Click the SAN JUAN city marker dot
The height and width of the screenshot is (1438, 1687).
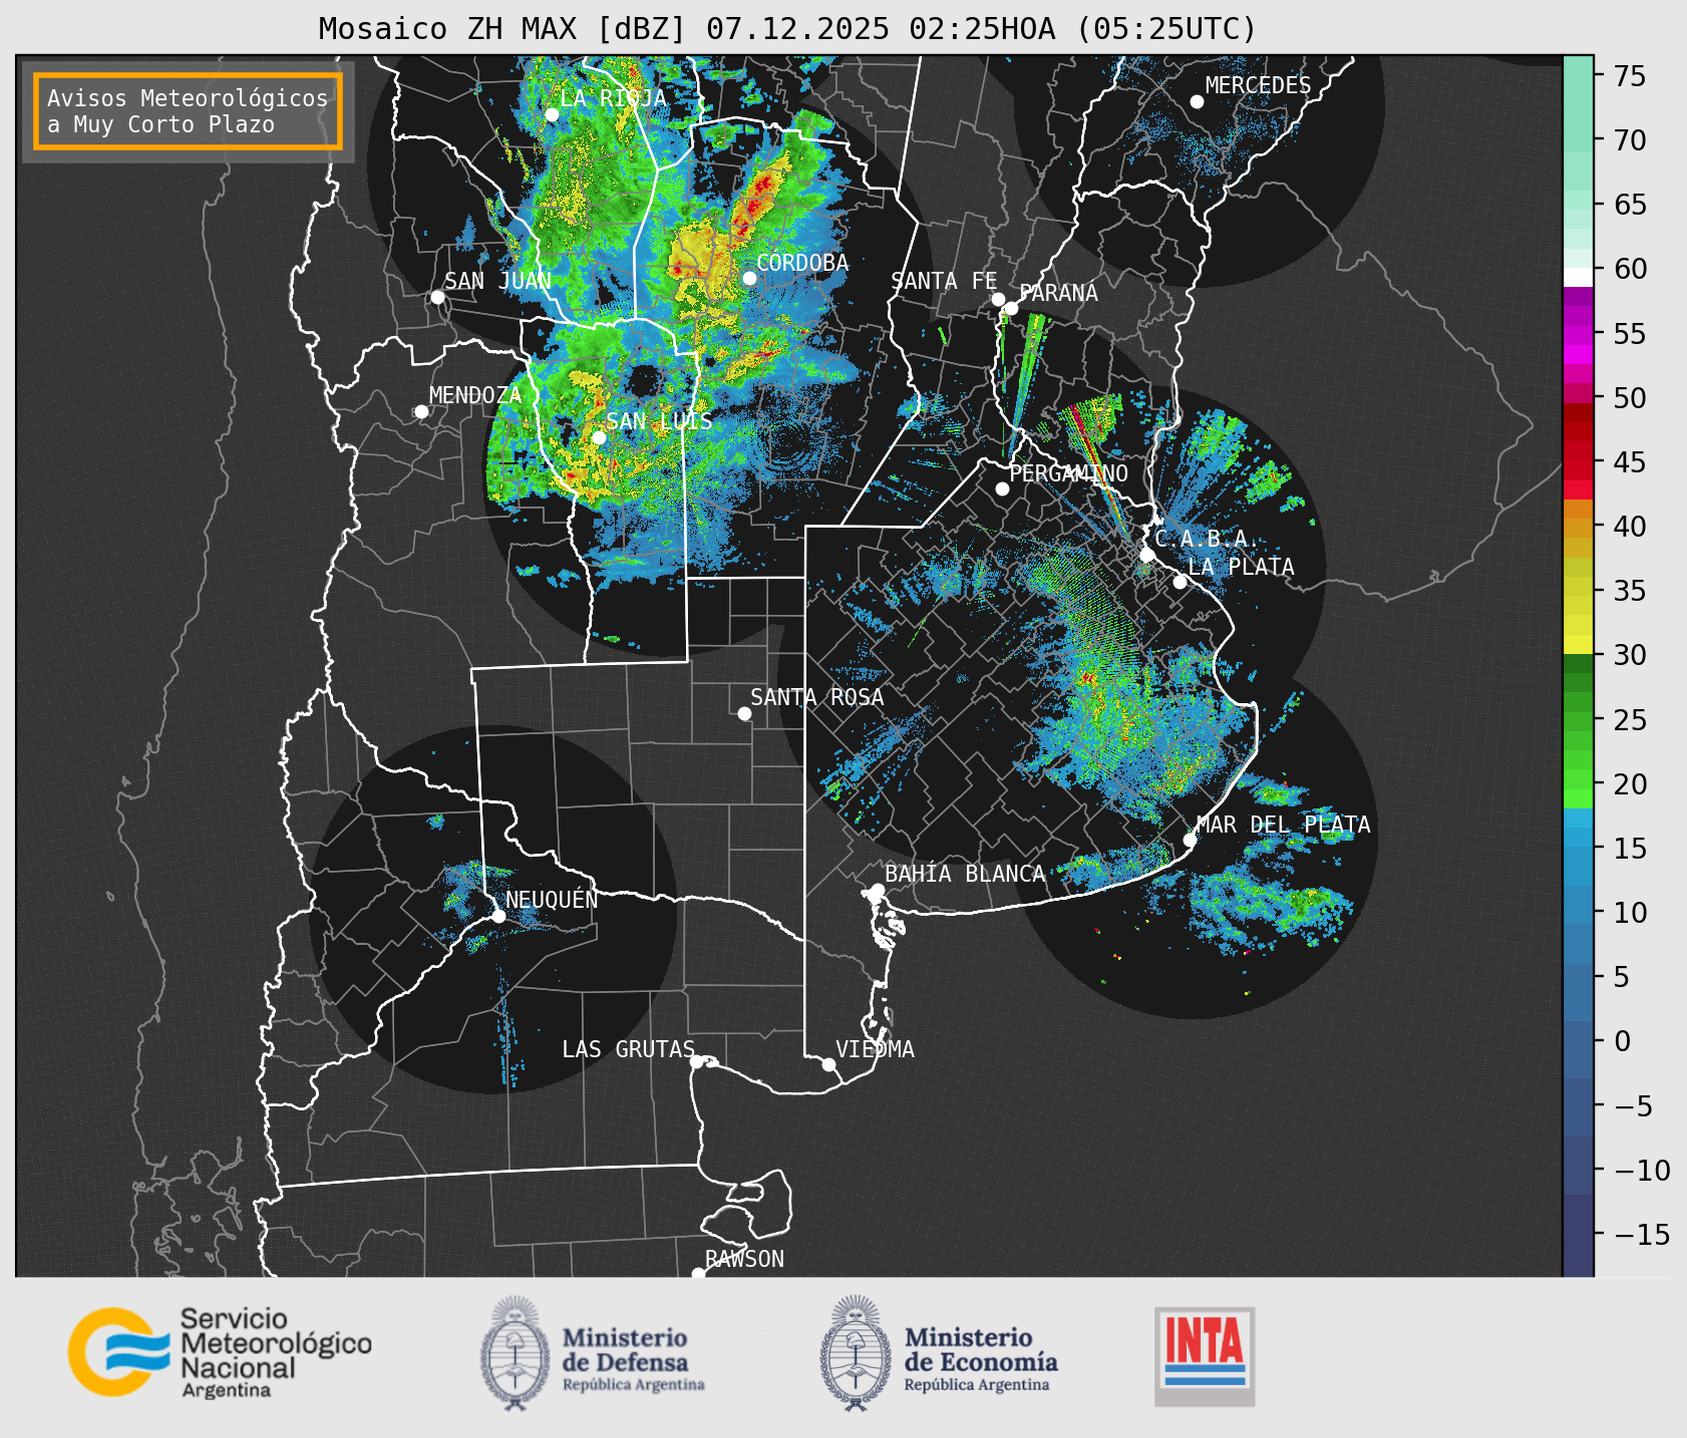tap(437, 297)
